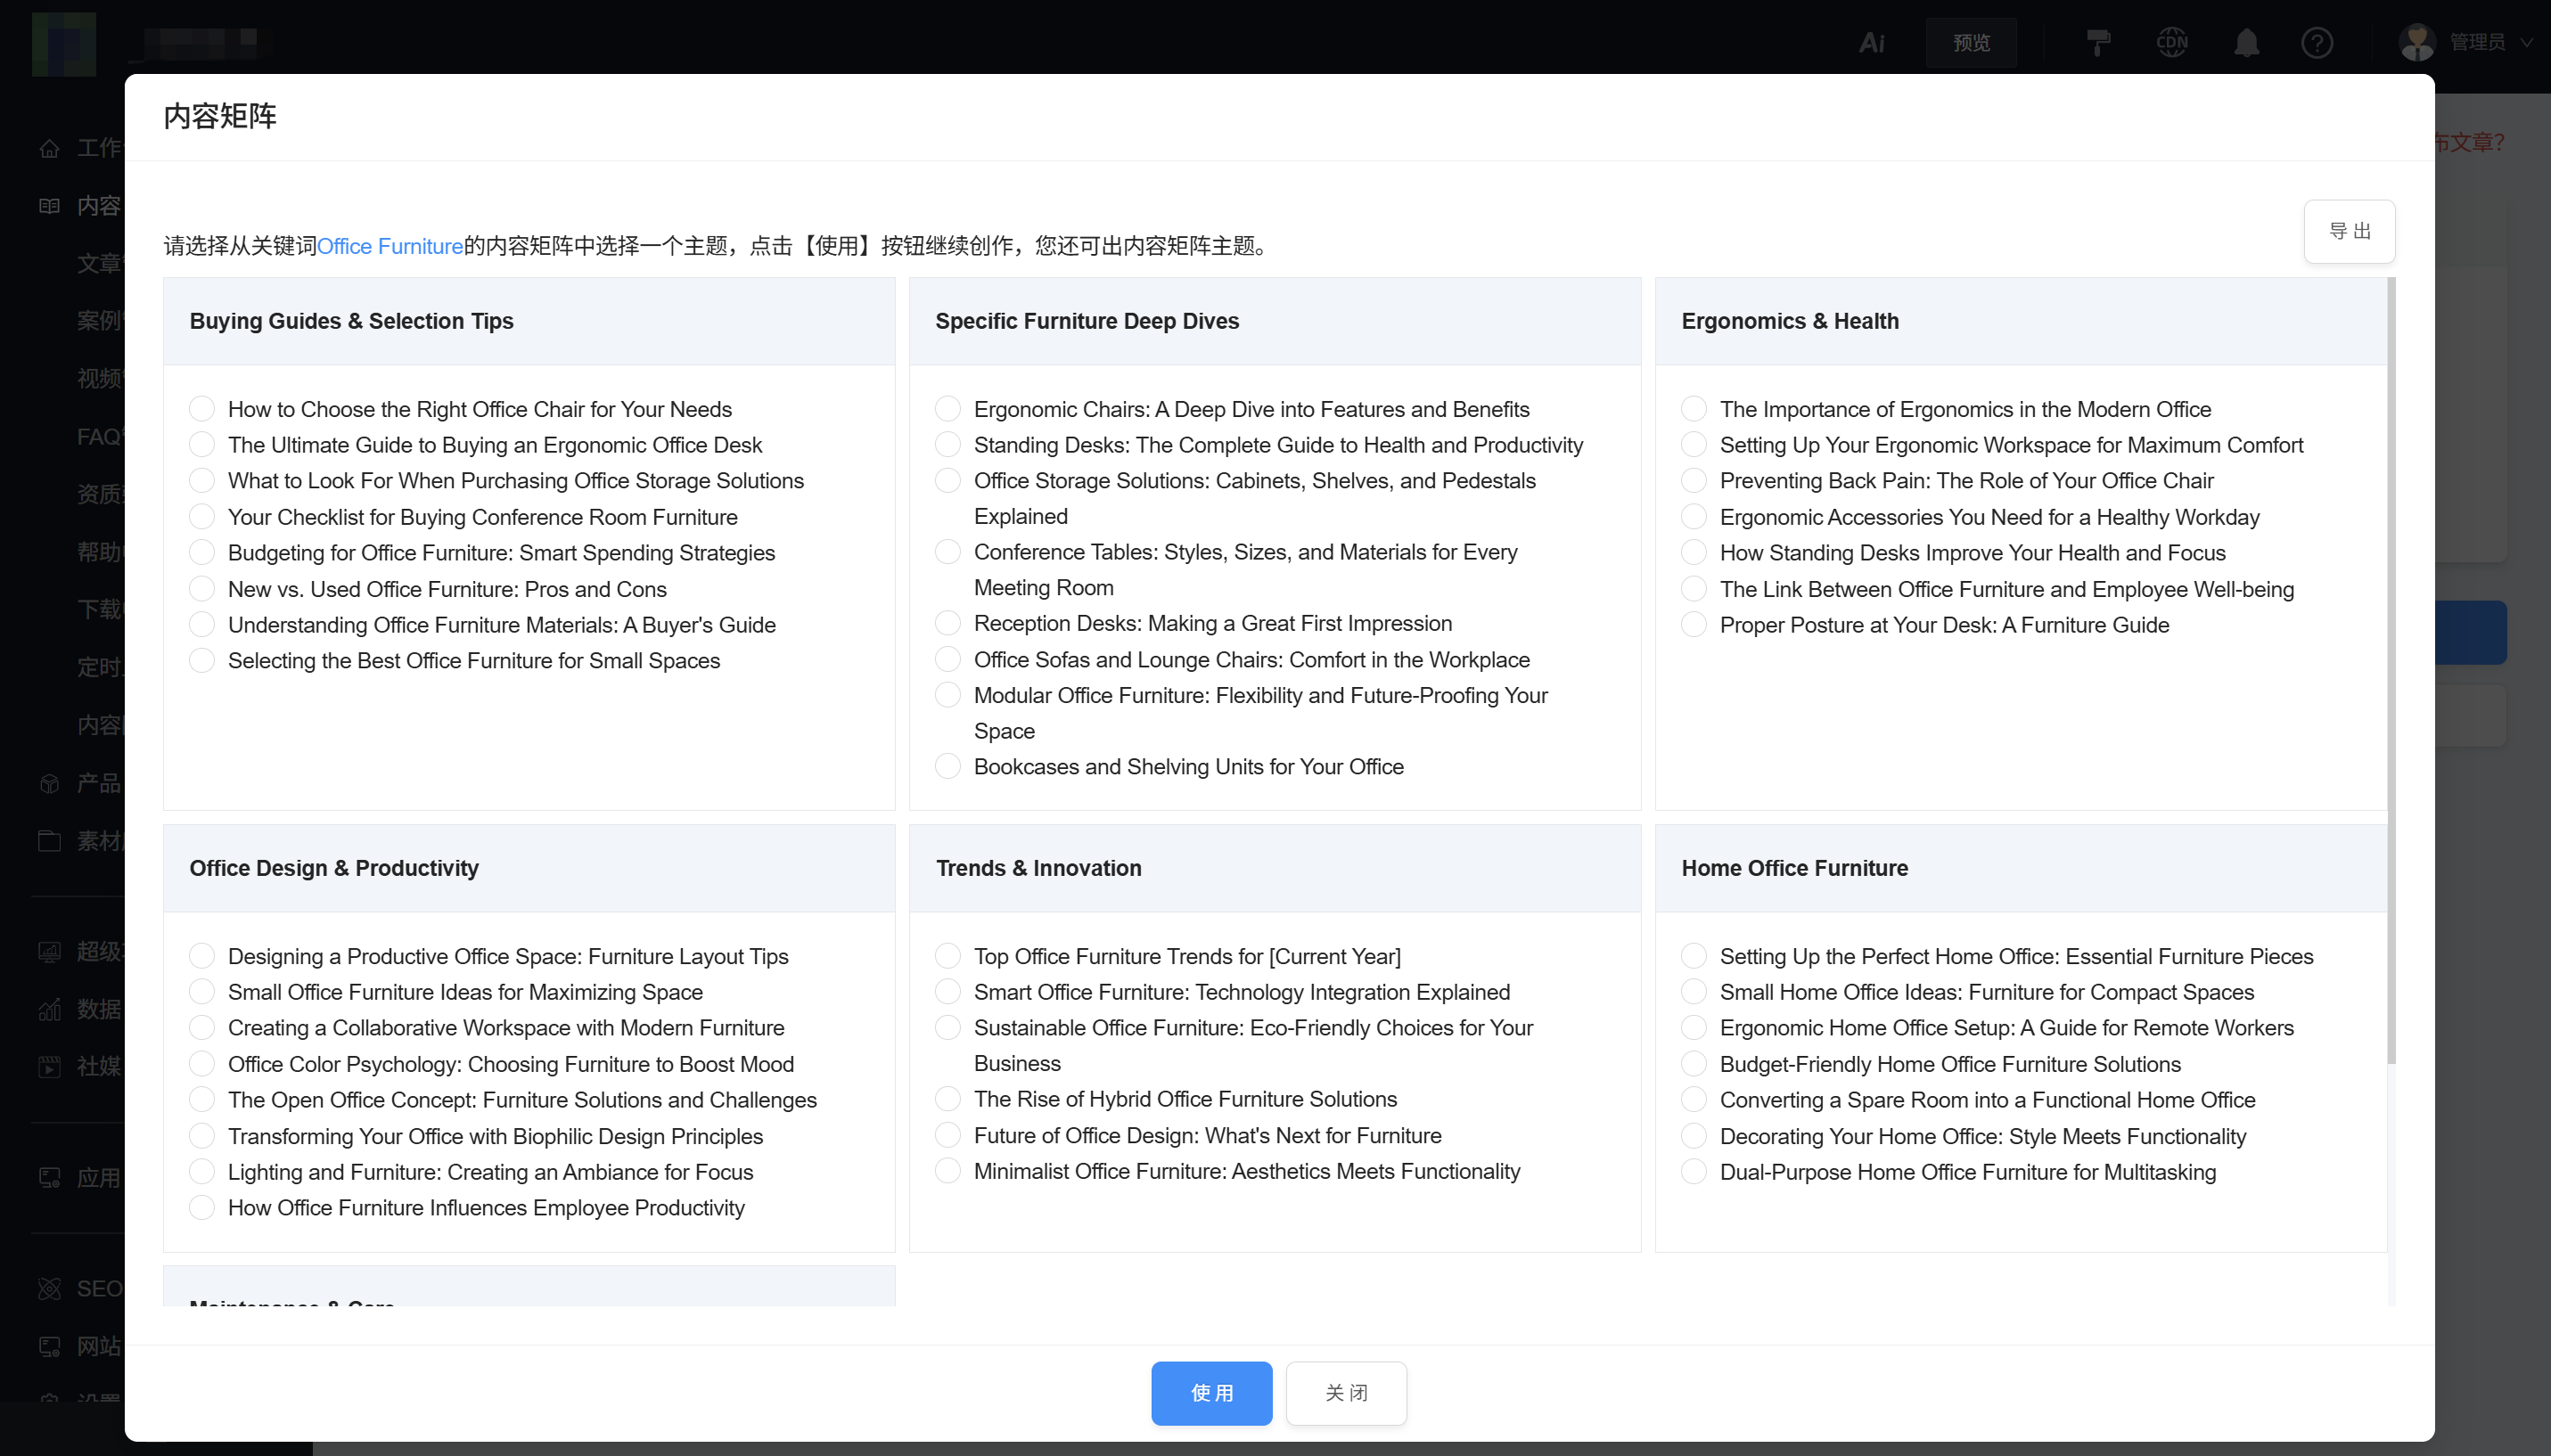Image resolution: width=2551 pixels, height=1456 pixels.
Task: Click the help question mark icon
Action: click(2317, 42)
